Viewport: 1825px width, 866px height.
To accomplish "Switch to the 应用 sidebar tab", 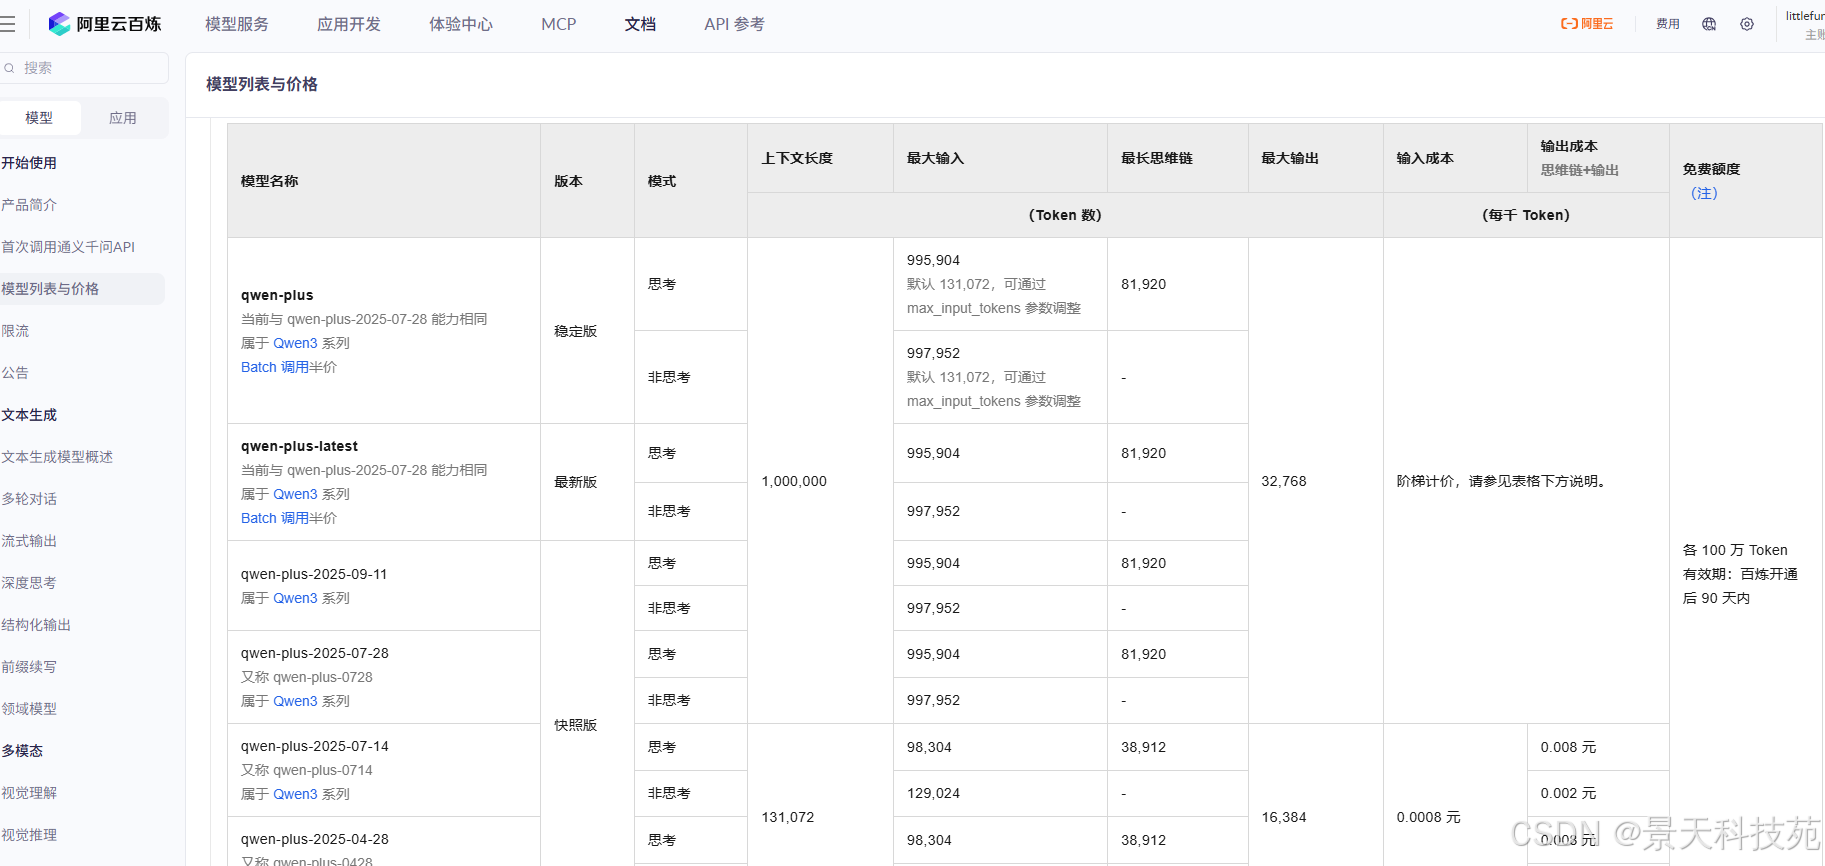I will tap(123, 118).
